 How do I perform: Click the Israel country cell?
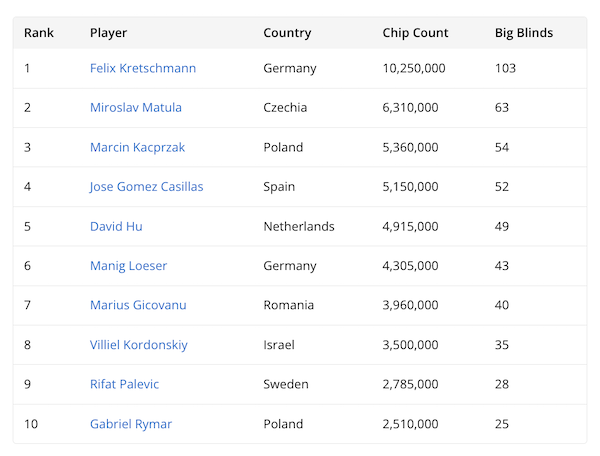pos(279,345)
